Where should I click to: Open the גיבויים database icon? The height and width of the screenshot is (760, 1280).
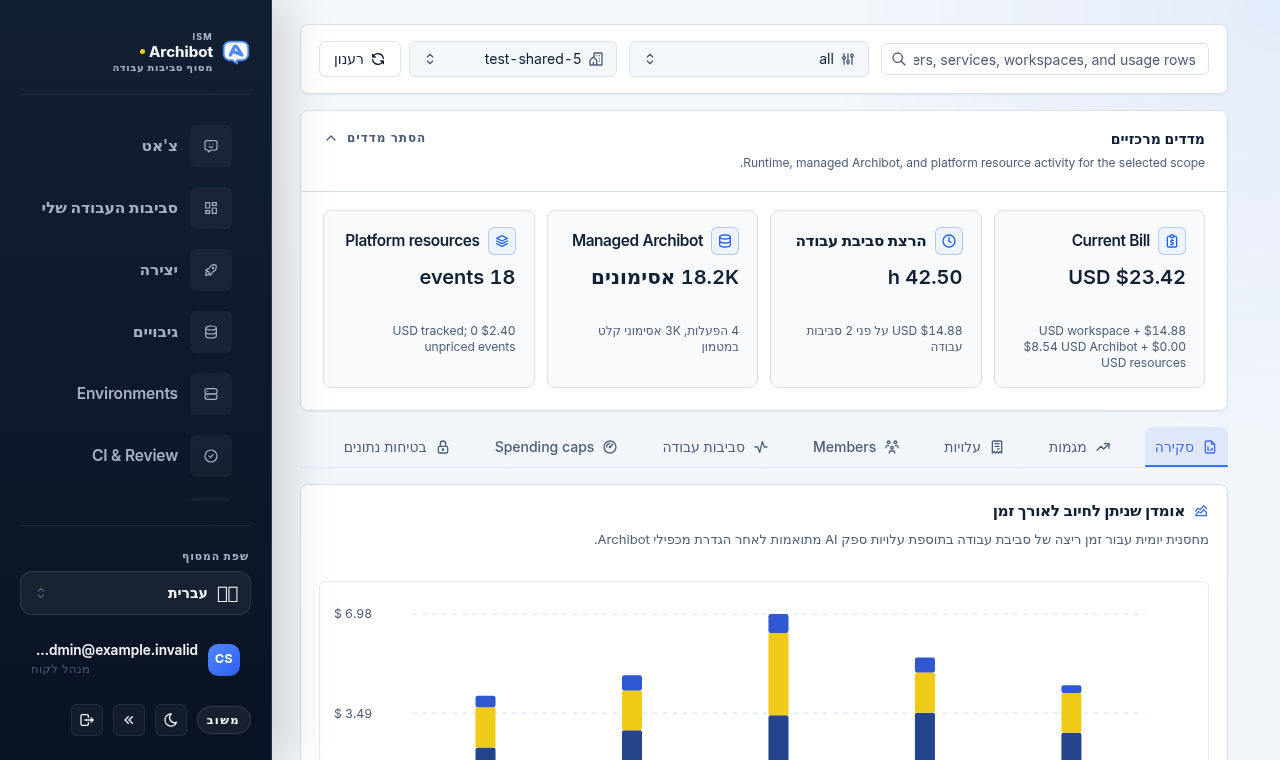(x=211, y=332)
